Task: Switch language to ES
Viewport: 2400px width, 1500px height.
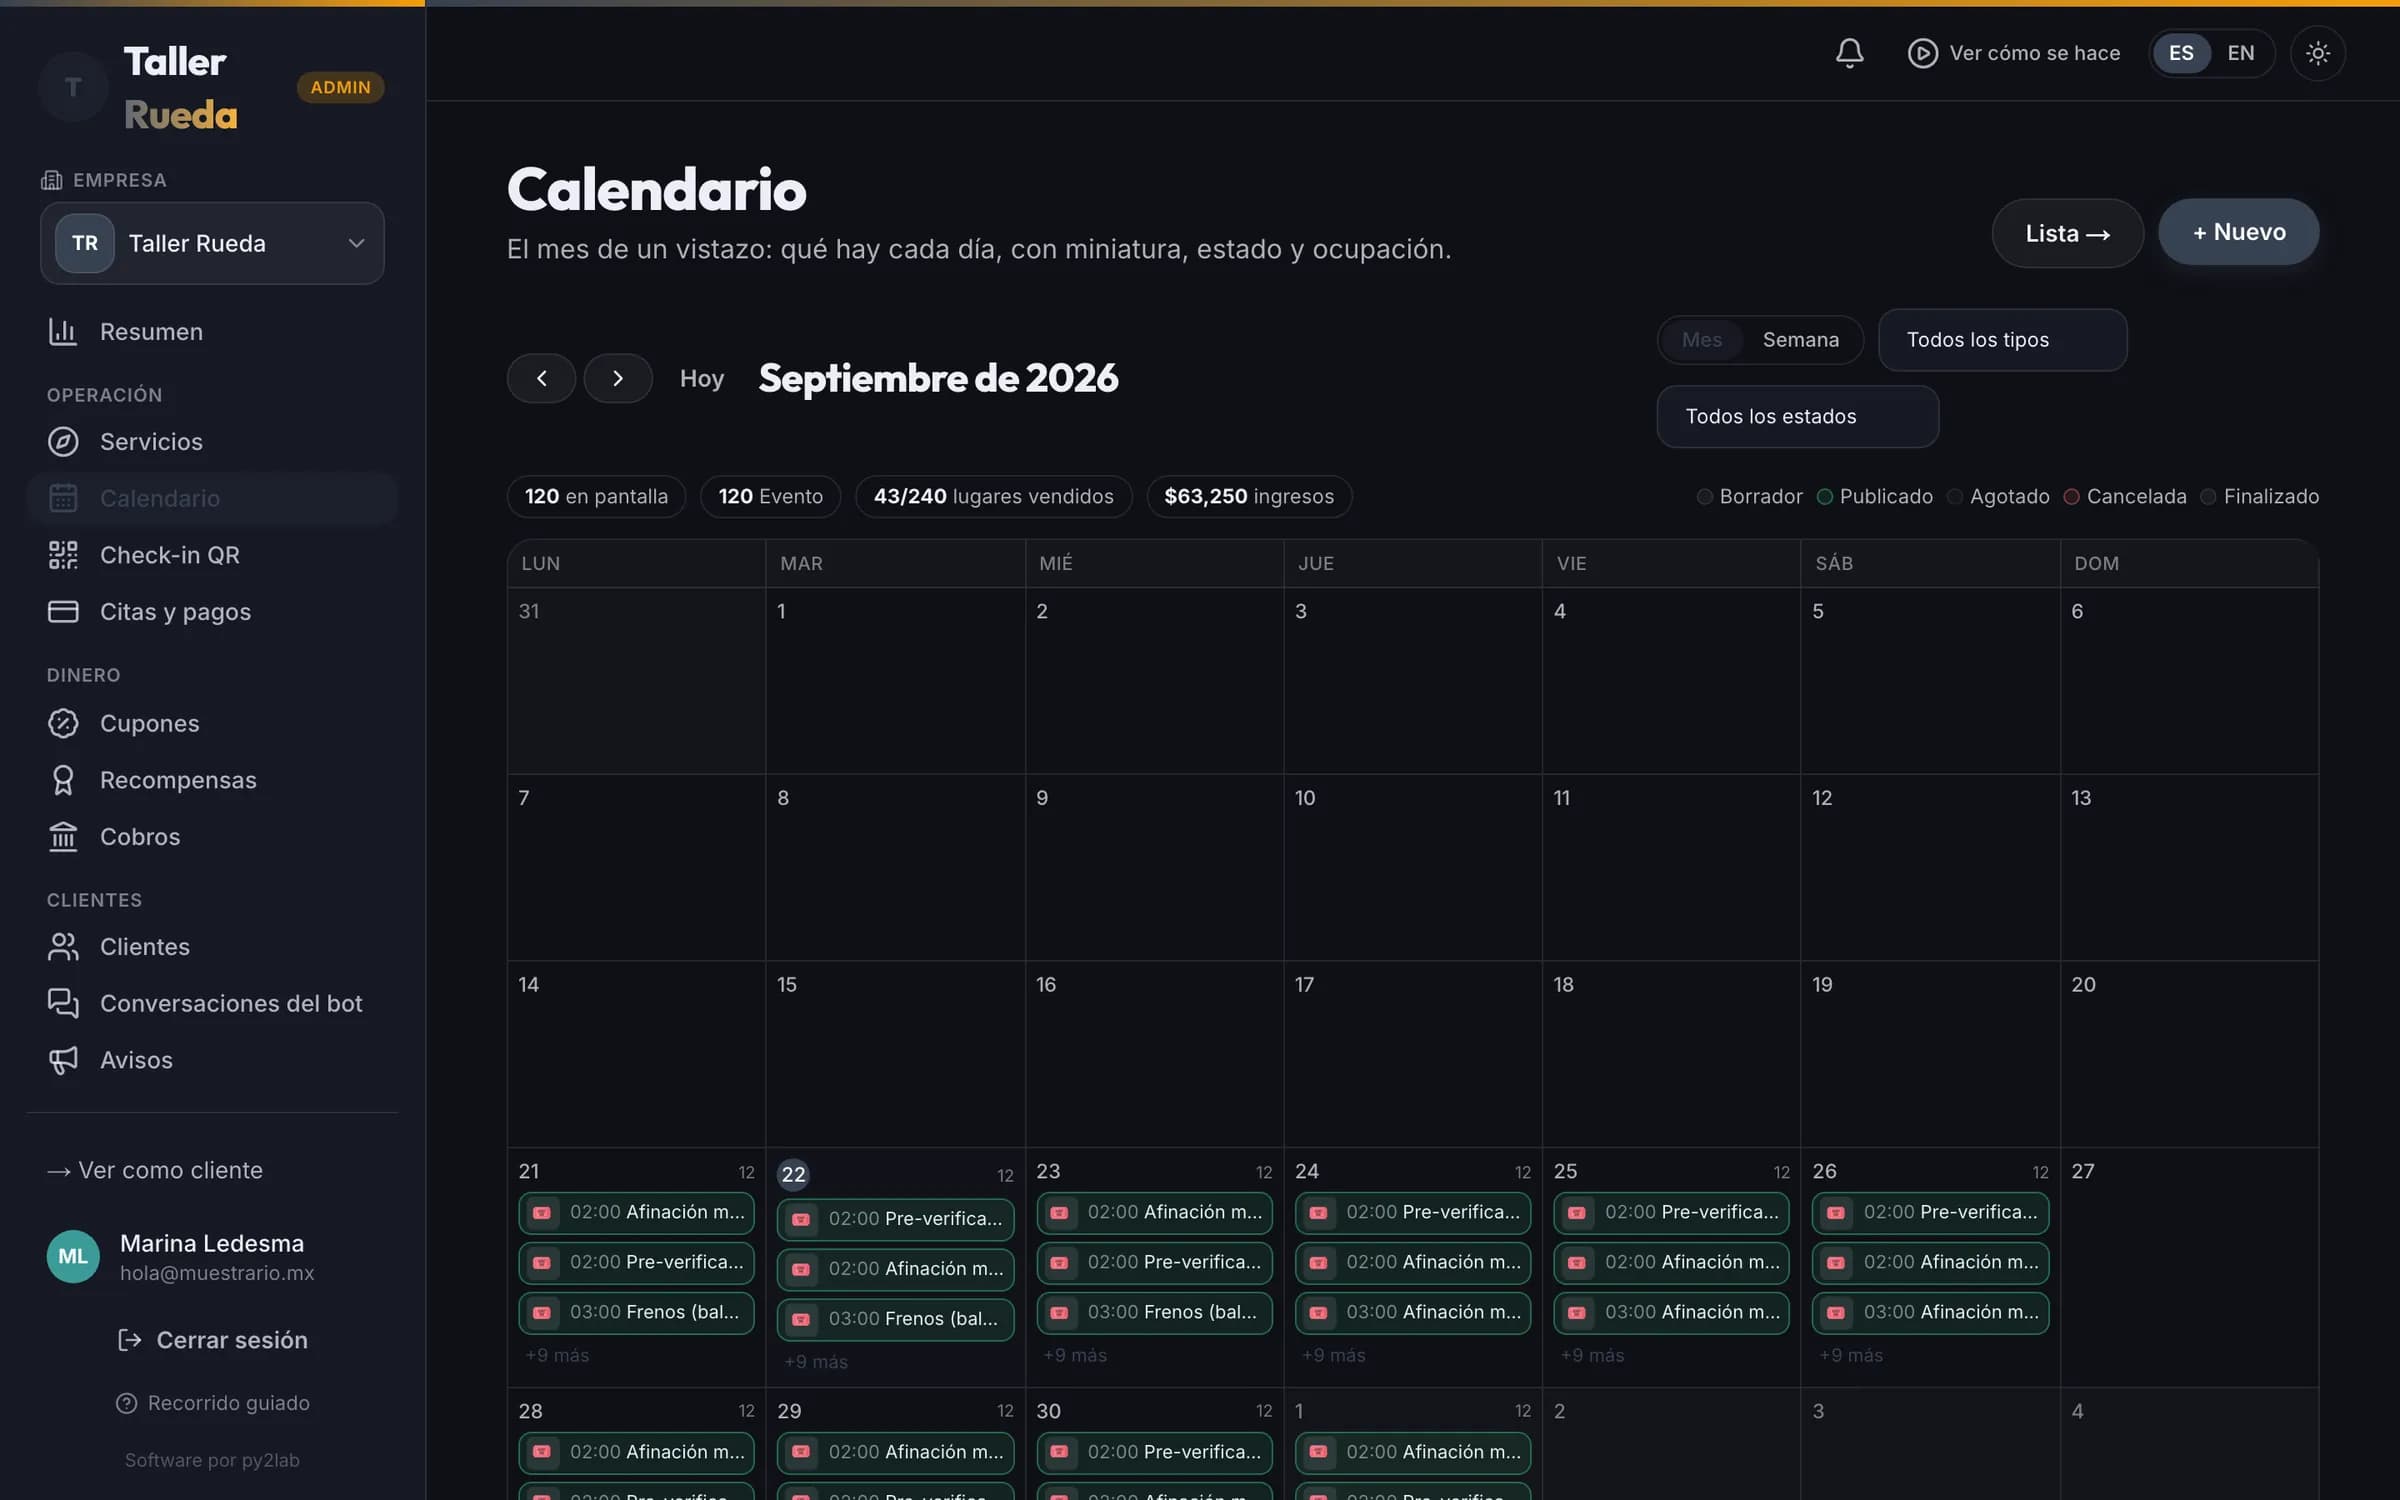Action: coord(2181,53)
